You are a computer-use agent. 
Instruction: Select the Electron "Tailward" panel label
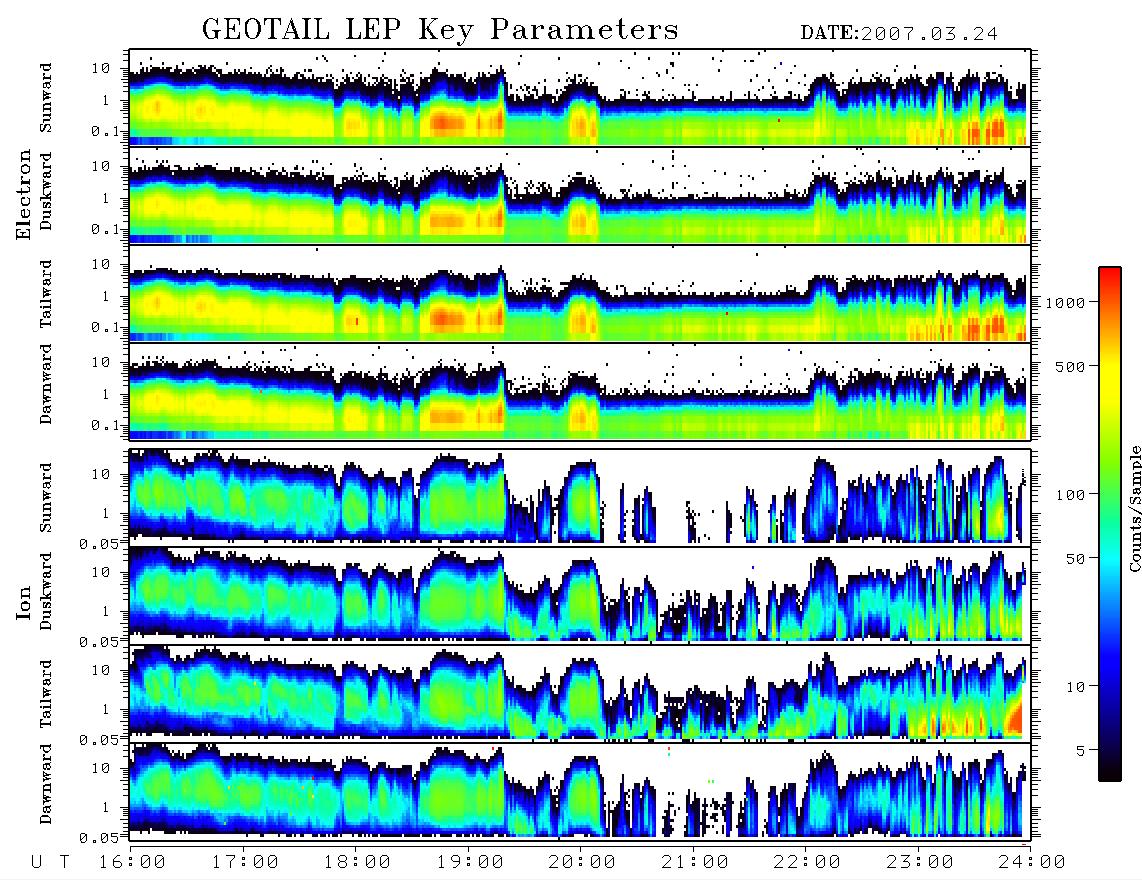pos(46,294)
